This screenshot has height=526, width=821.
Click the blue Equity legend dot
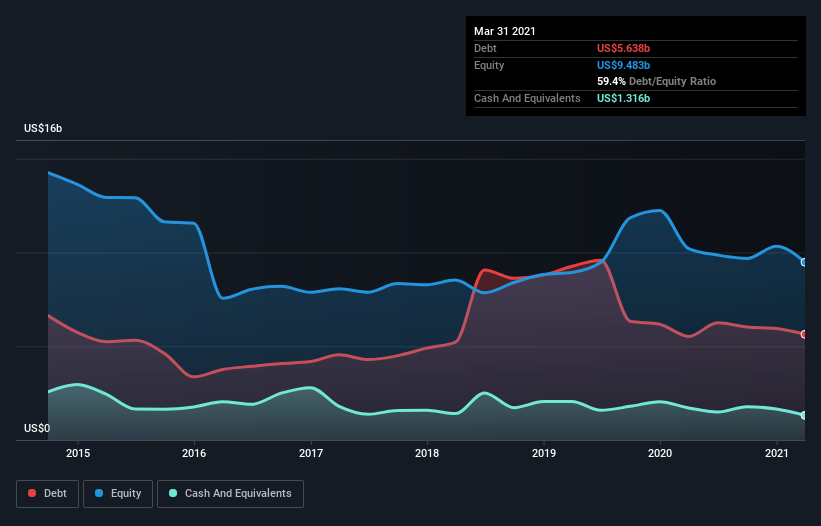(99, 493)
